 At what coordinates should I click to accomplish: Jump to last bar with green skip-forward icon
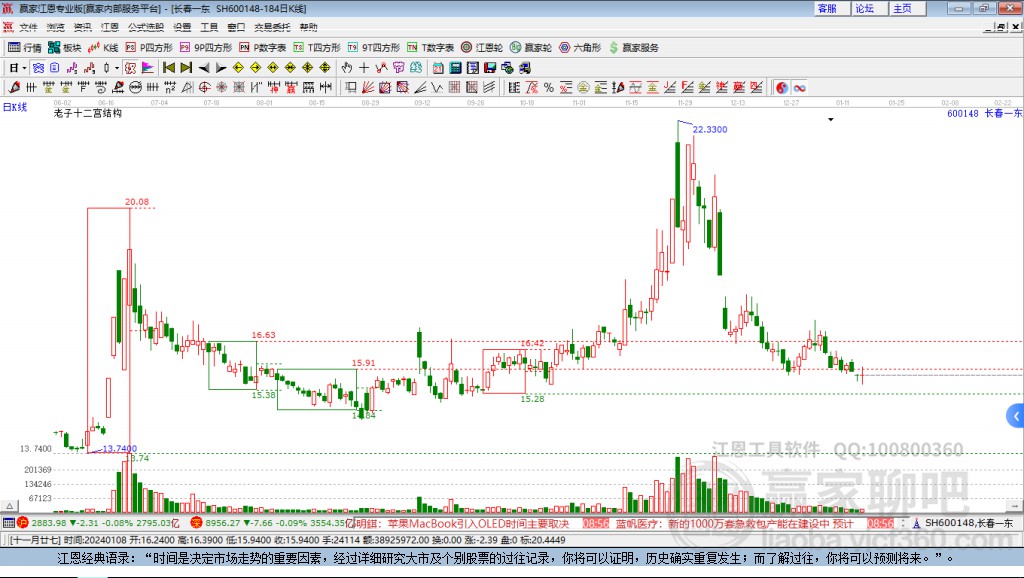[186, 67]
